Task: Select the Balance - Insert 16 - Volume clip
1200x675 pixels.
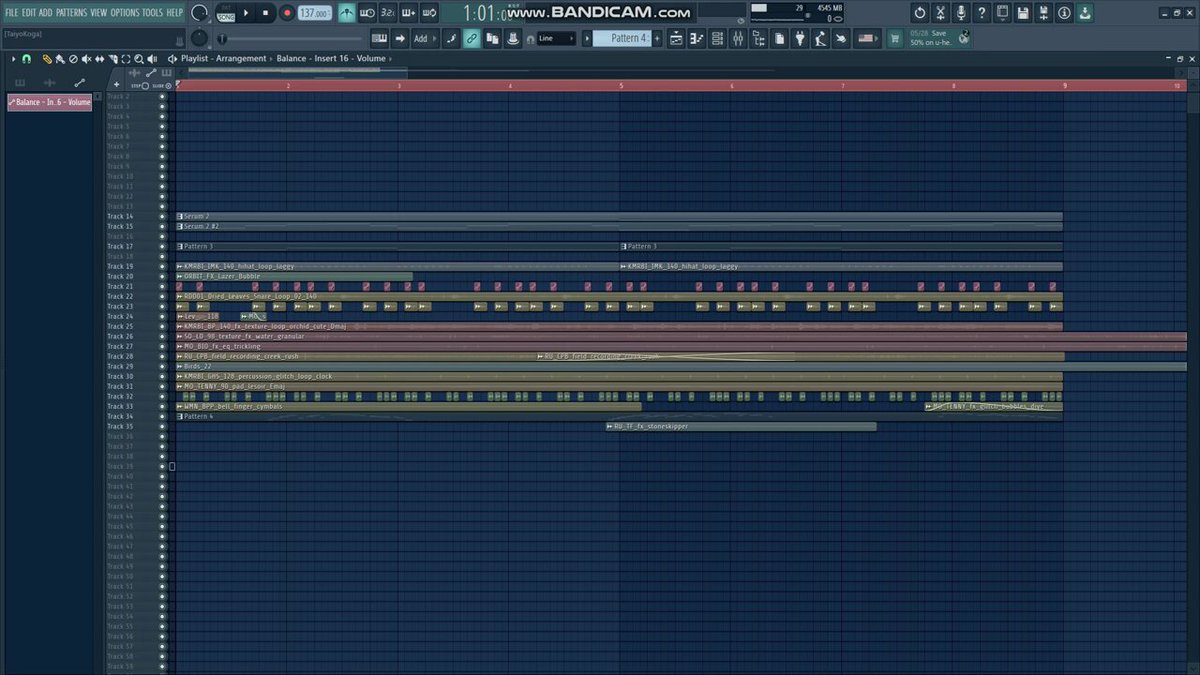Action: coord(50,102)
